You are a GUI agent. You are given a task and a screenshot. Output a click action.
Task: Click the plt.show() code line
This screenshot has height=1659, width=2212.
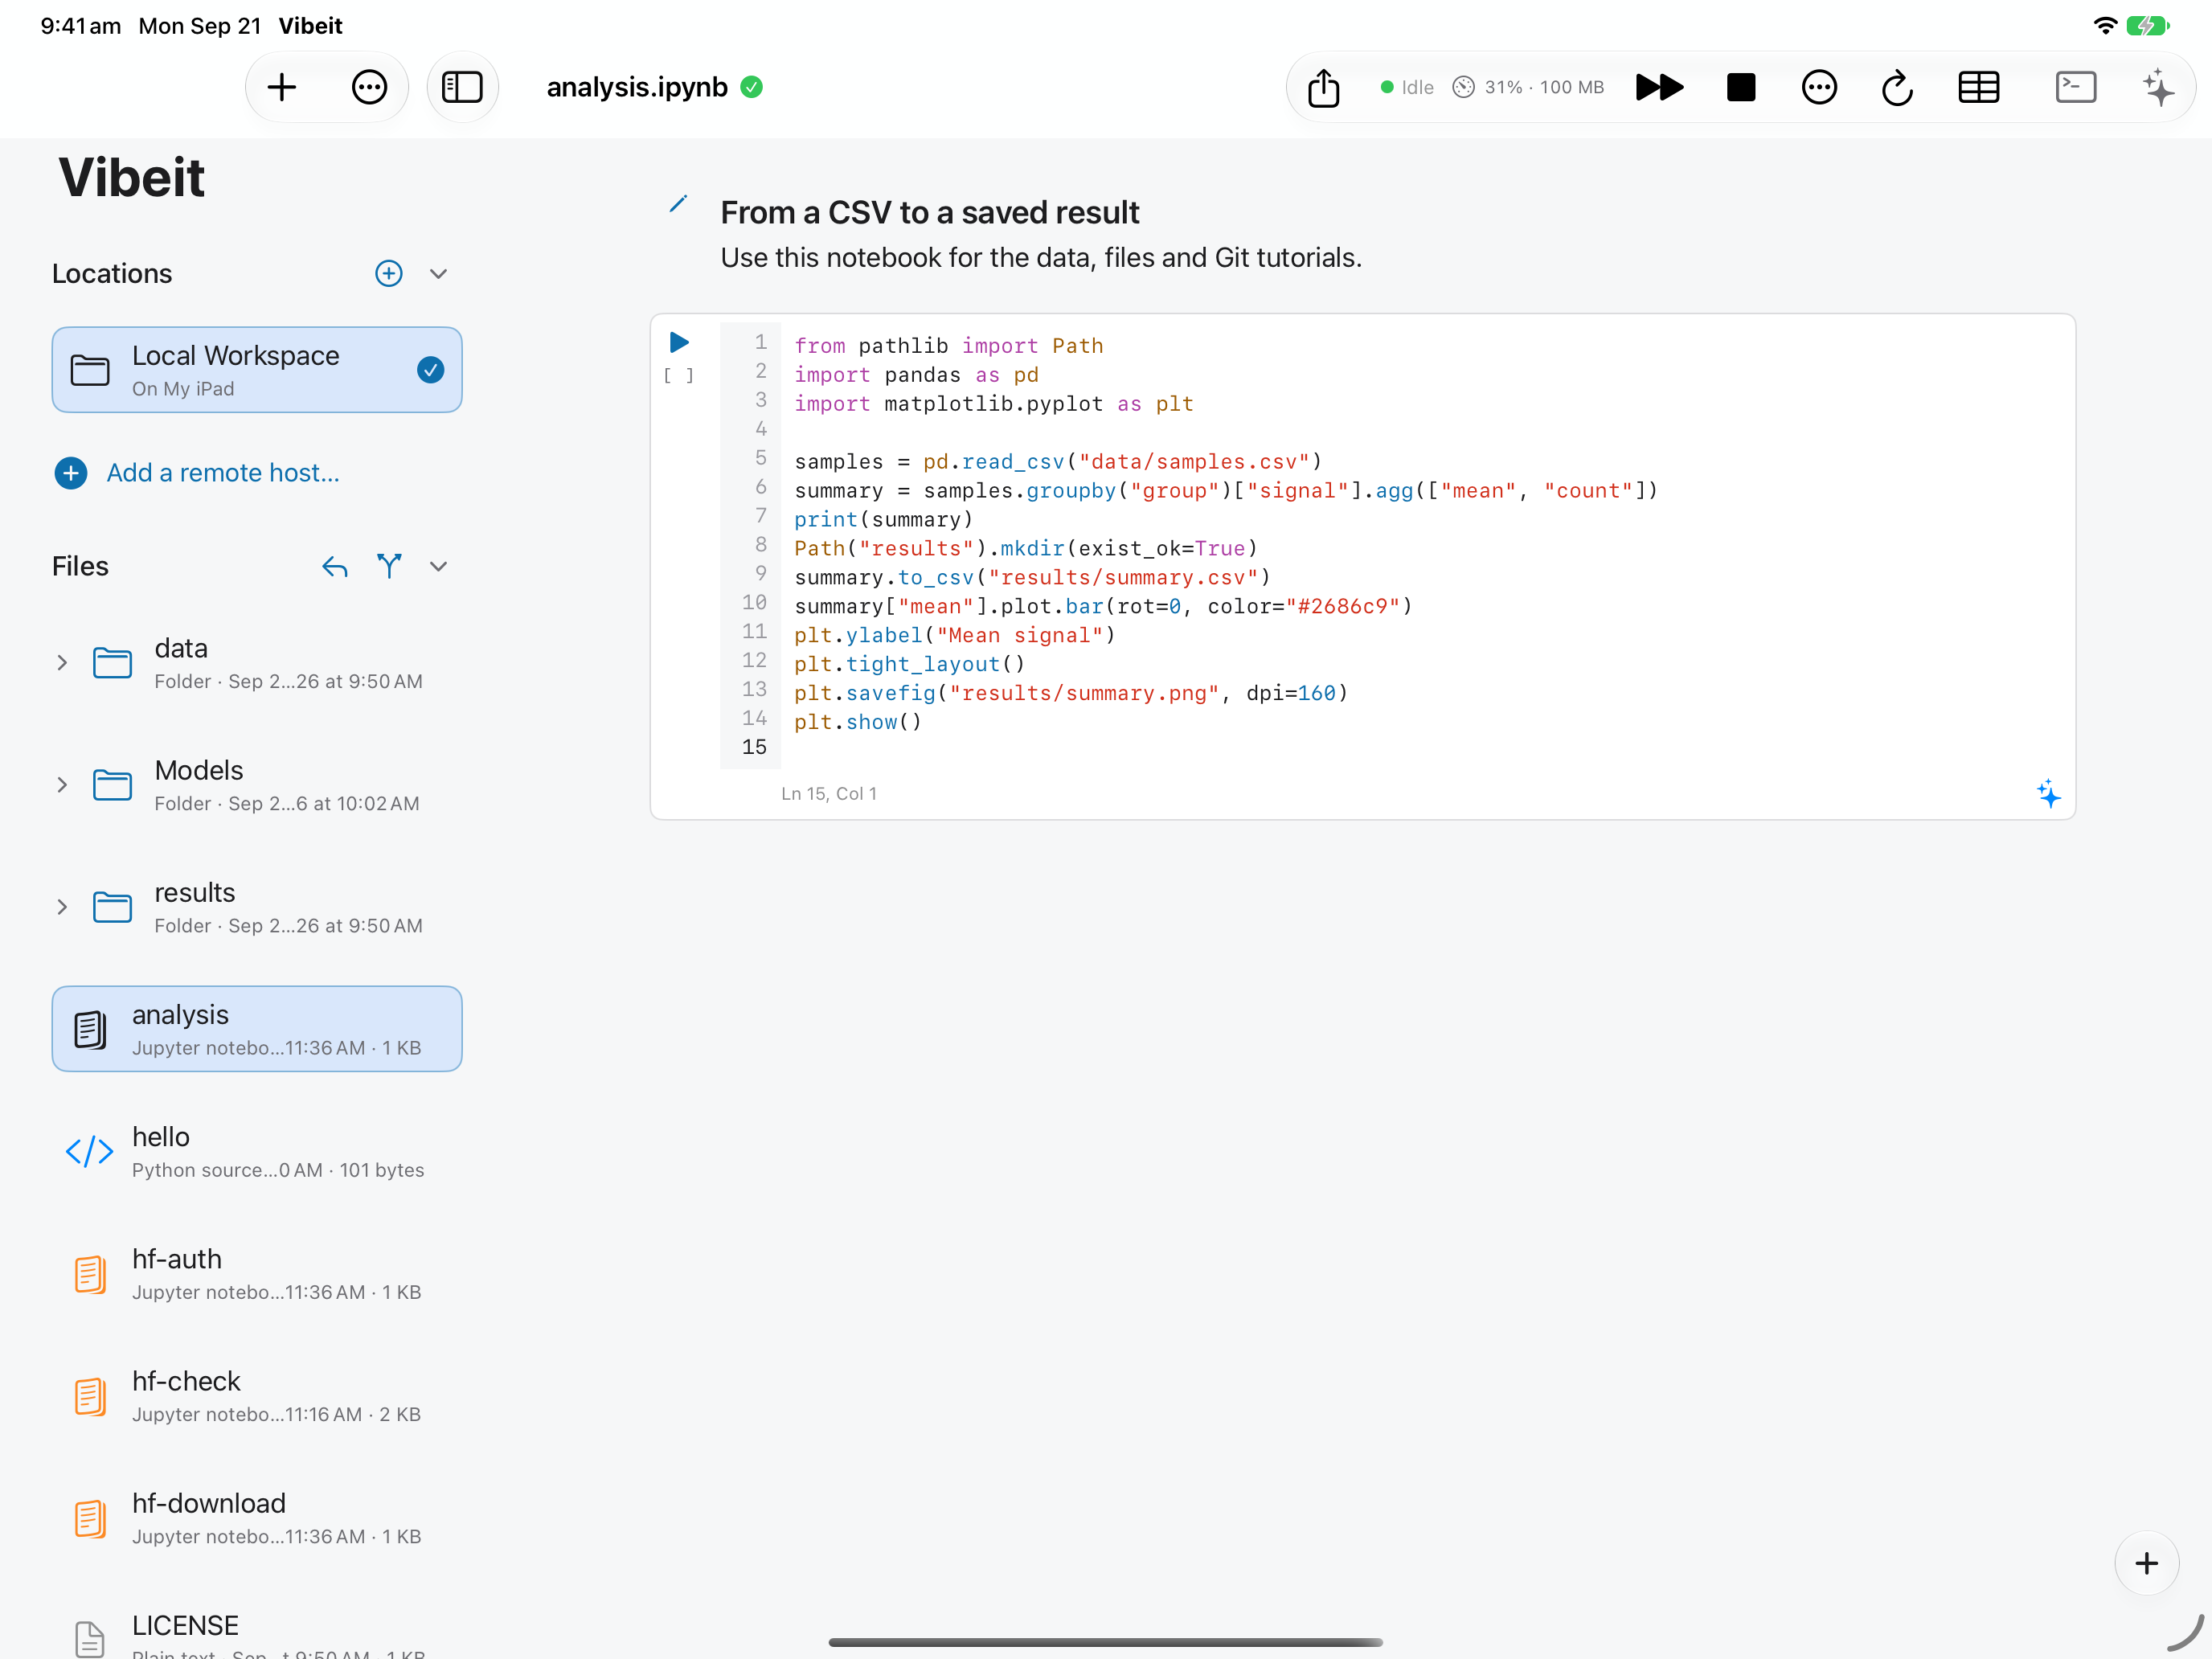tap(858, 722)
